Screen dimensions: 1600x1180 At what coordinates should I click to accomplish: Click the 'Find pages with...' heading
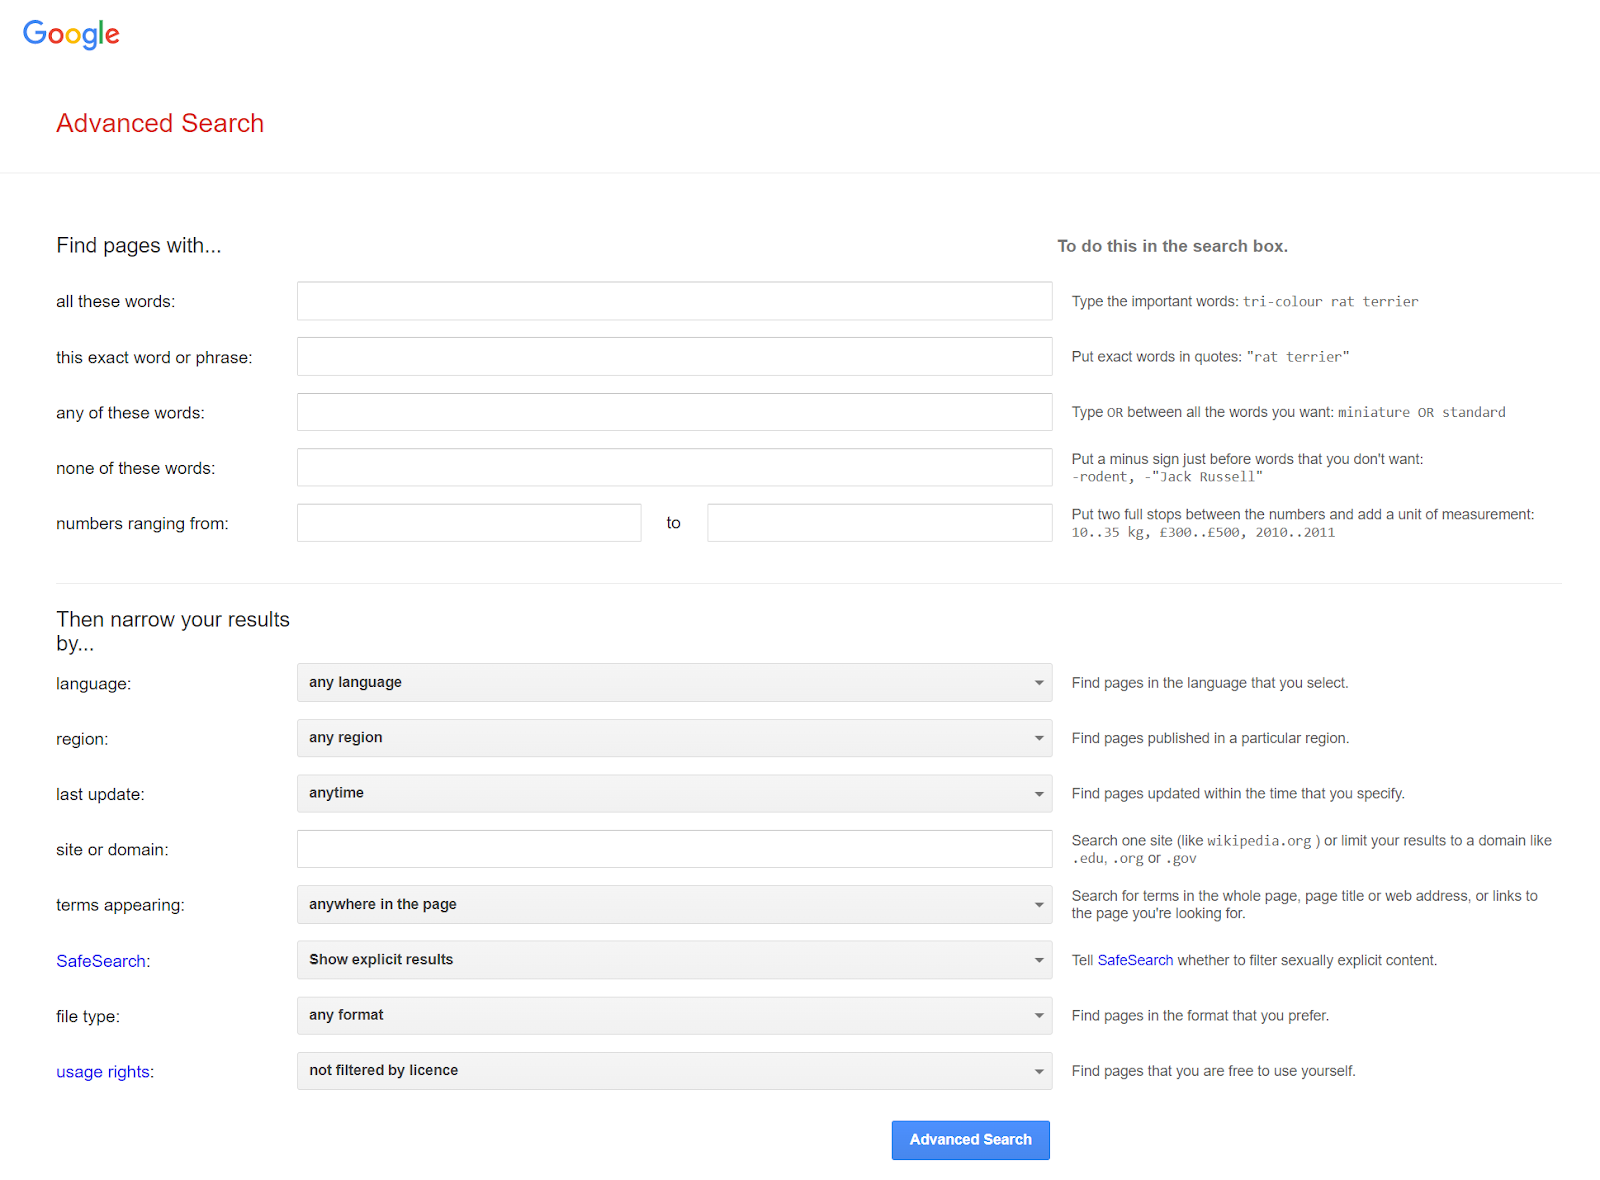coord(139,246)
